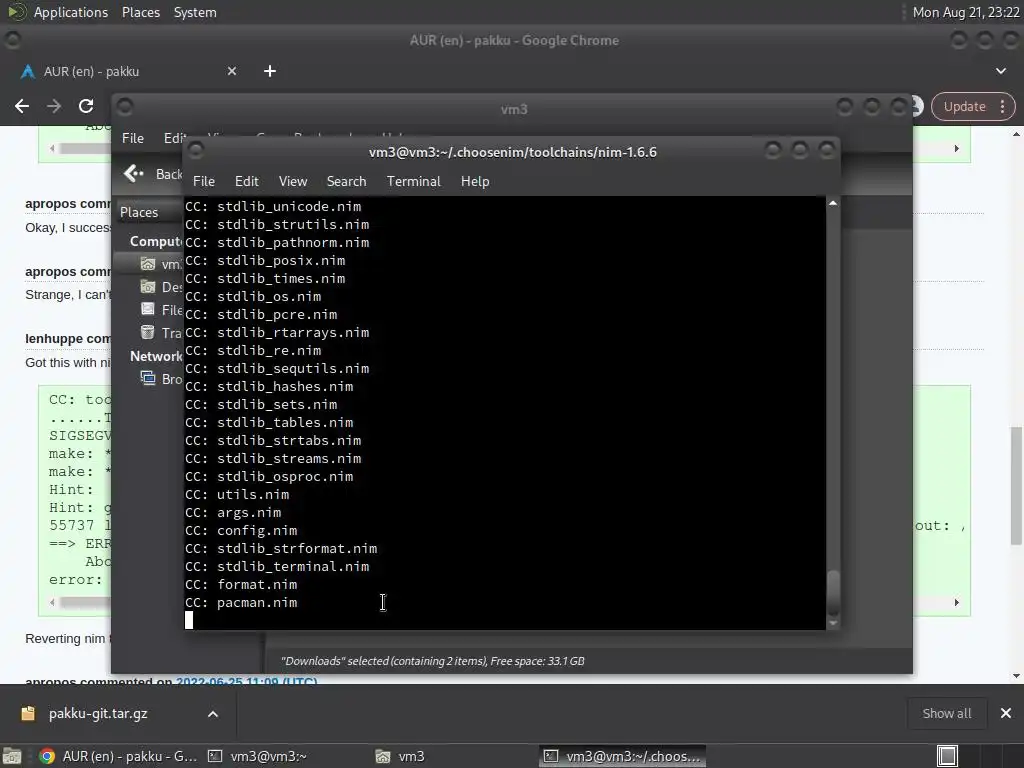The width and height of the screenshot is (1024, 768).
Task: Switch to vm3@vm3:~ terminal taskbar item
Action: pos(258,756)
